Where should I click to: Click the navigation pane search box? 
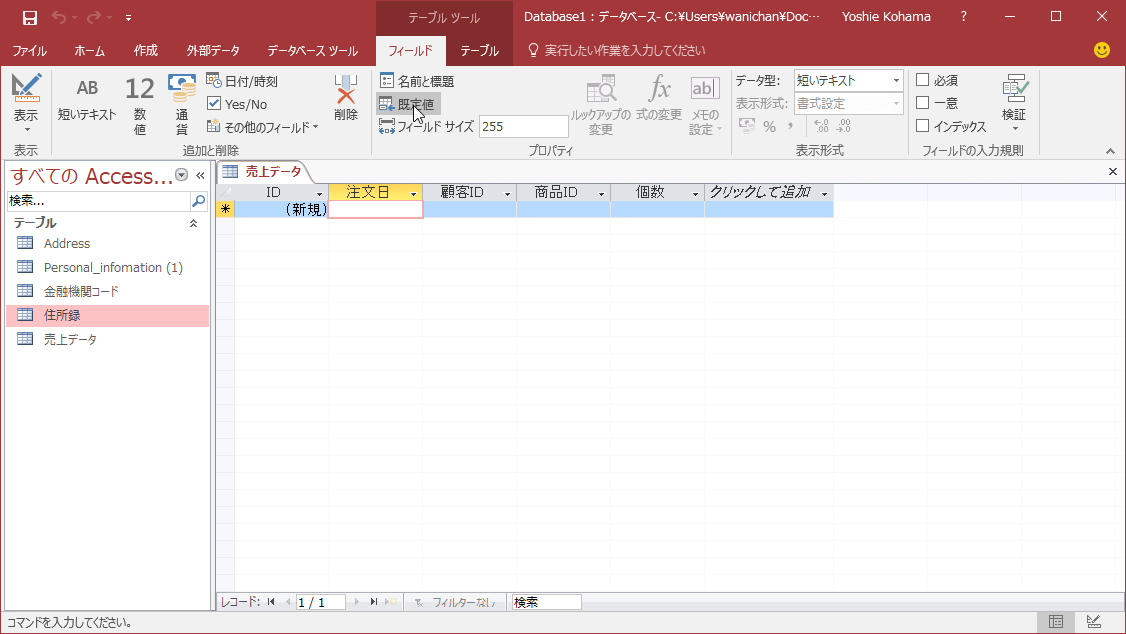coord(98,201)
